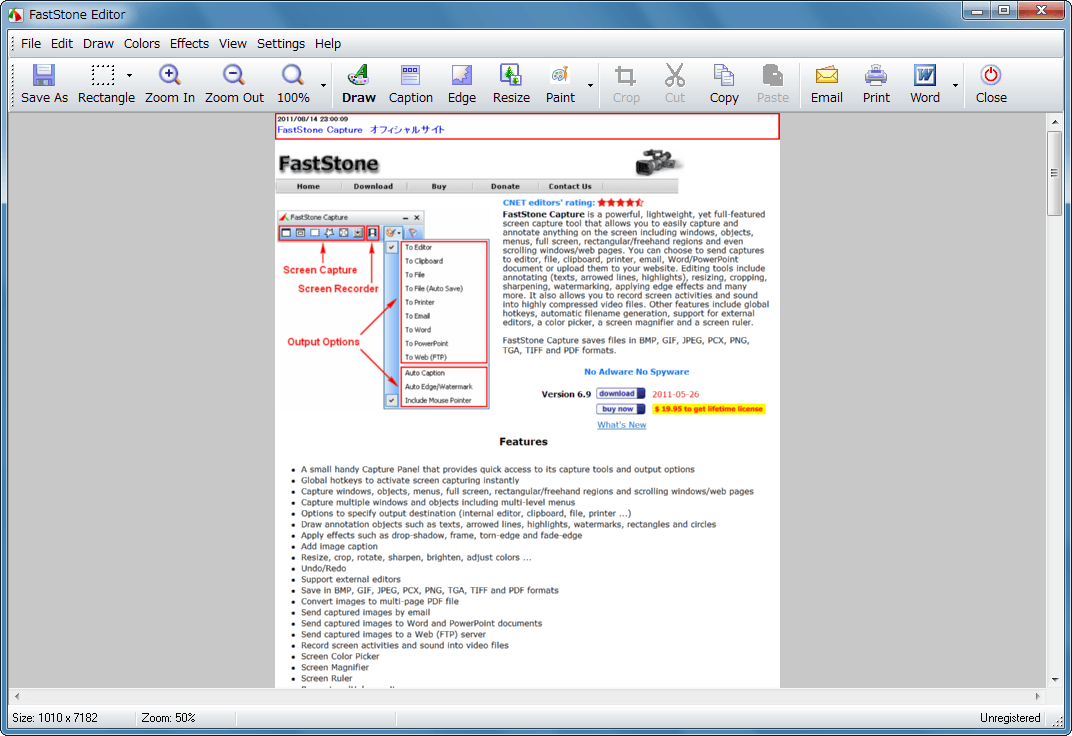Image resolution: width=1072 pixels, height=736 pixels.
Task: Minimize the FastStone Editor window
Action: tap(977, 11)
